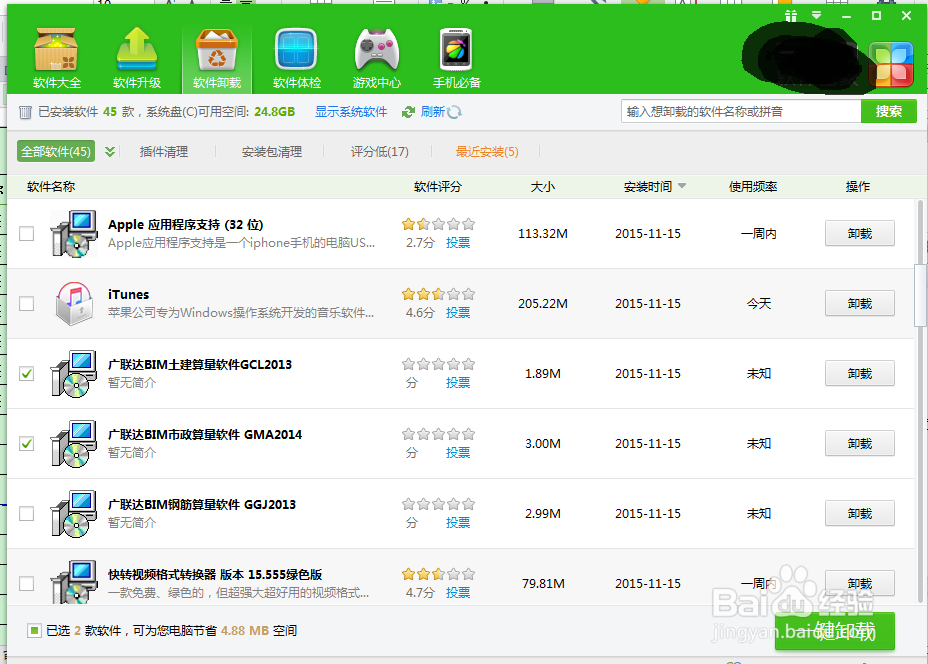Click the 快转视频格式转换器 program icon

coord(74,581)
